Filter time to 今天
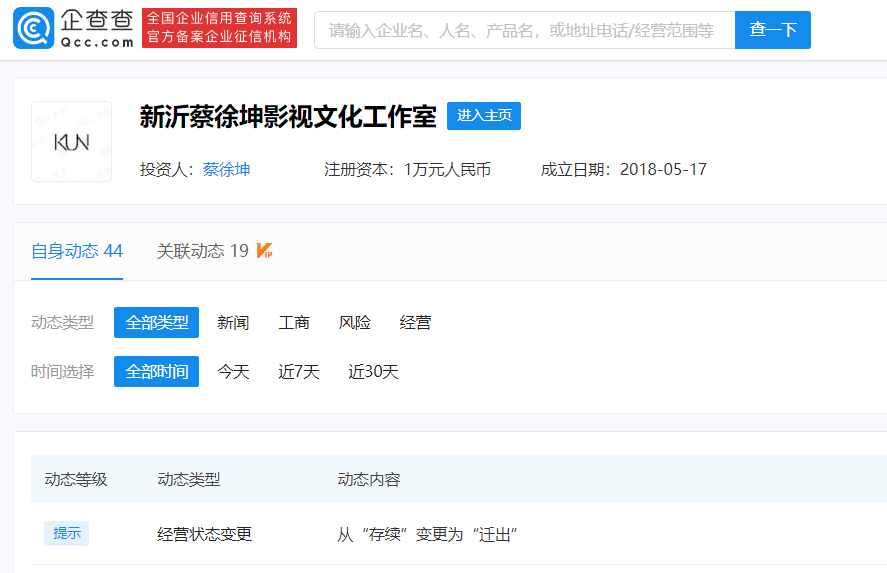 [x=233, y=372]
